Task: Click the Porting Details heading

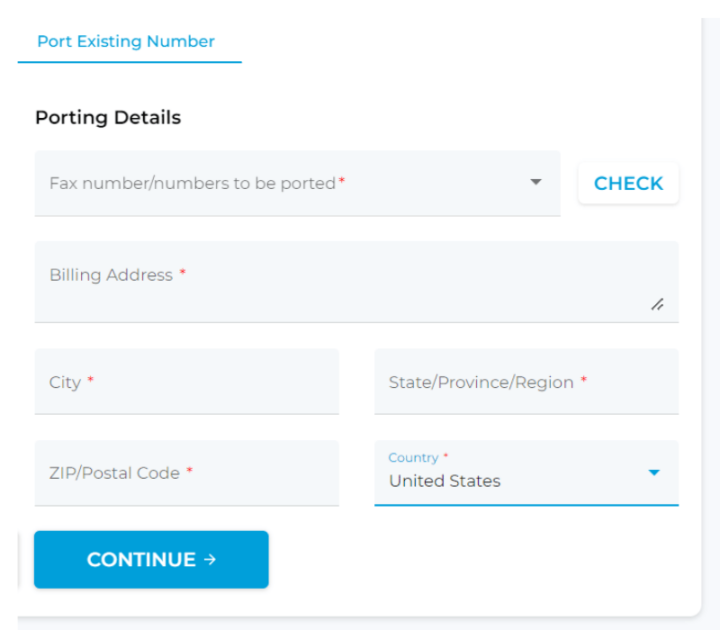Action: pos(108,117)
